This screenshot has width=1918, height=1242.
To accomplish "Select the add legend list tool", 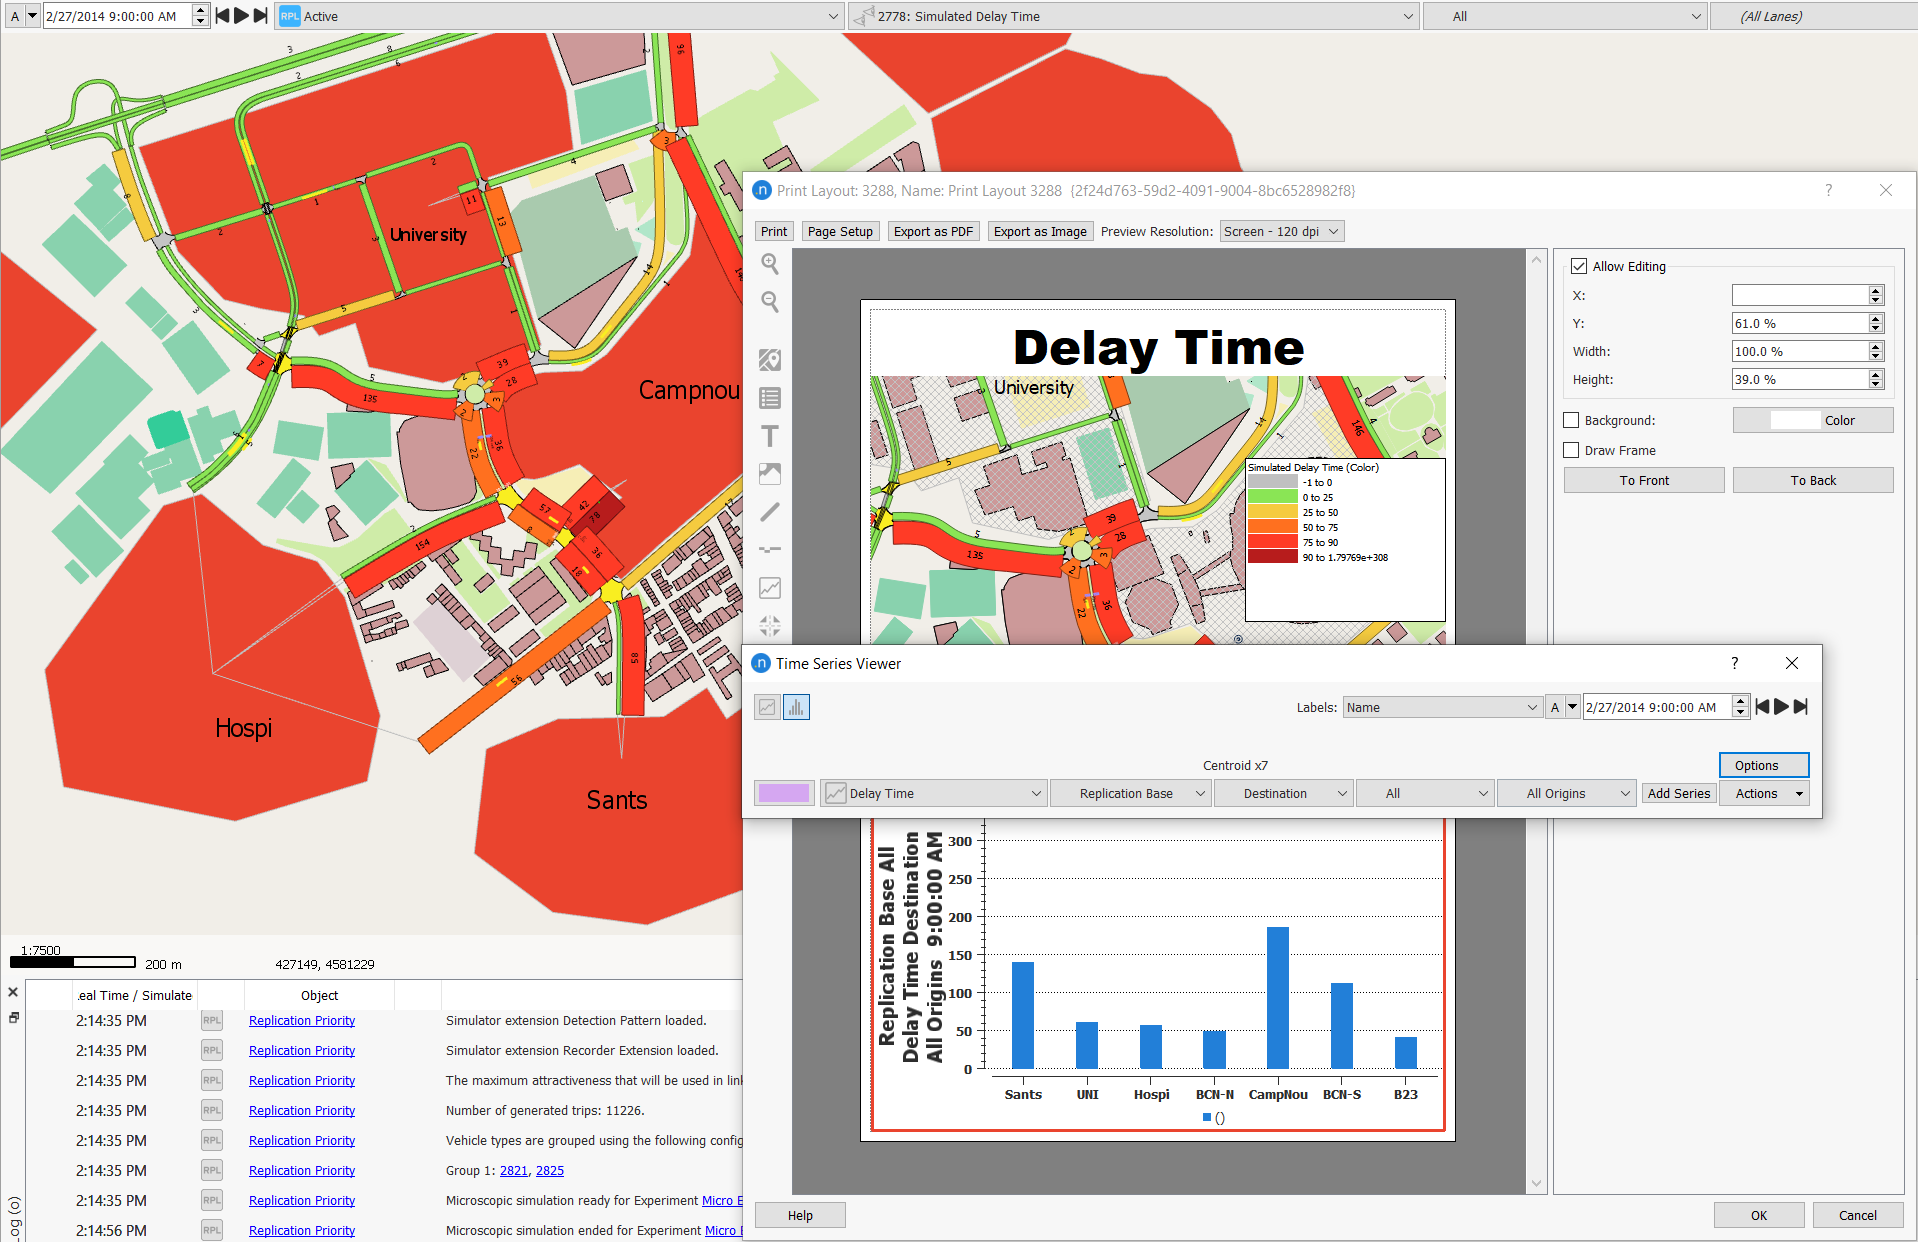I will click(x=770, y=398).
